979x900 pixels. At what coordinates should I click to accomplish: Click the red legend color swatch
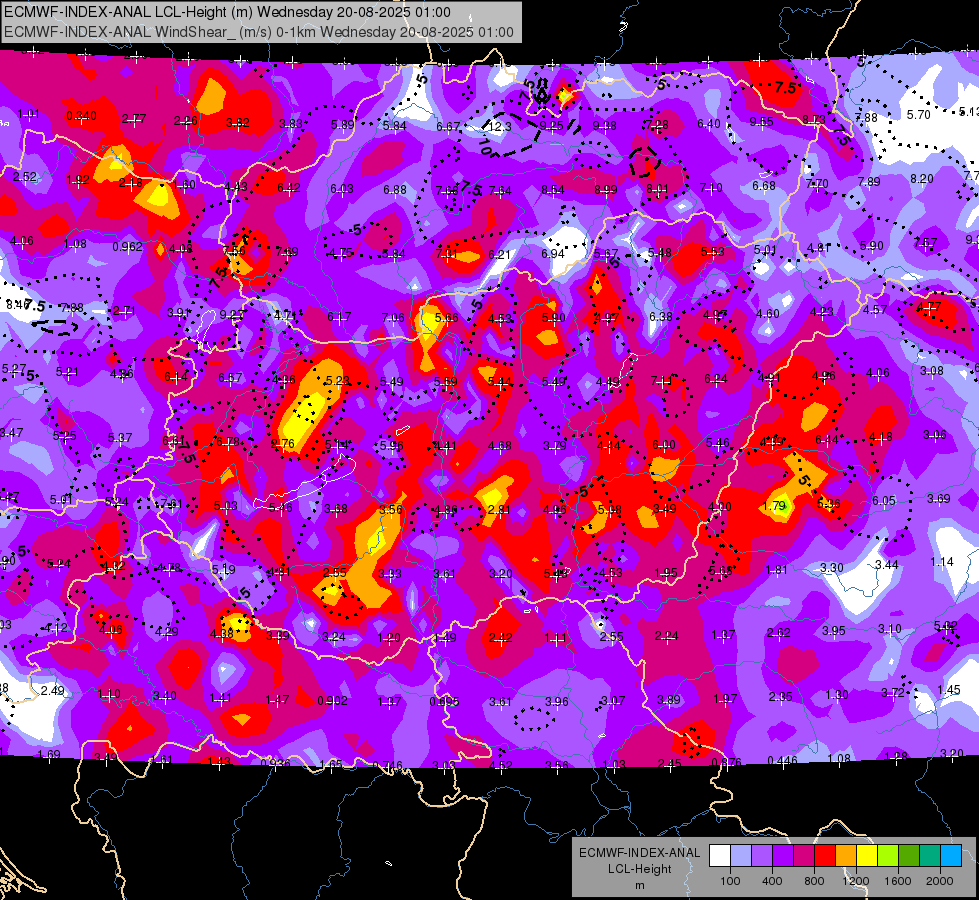[x=825, y=856]
